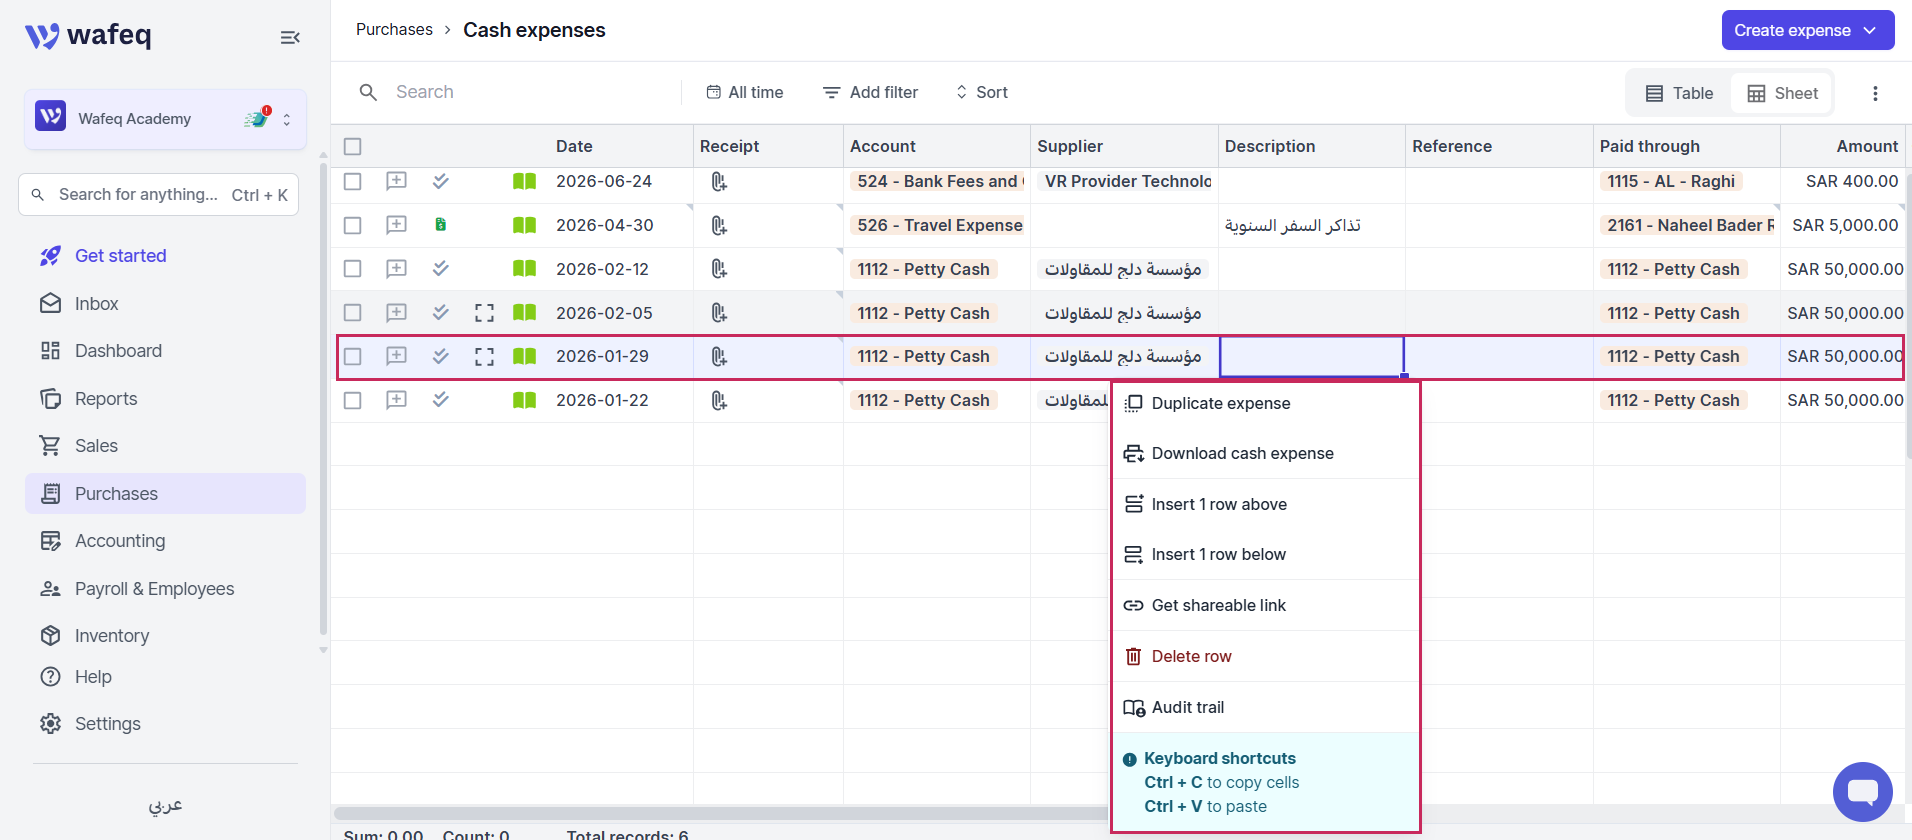Open the Wafeq Academy organization switcher
Viewport: 1912px width, 840px height.
coord(165,119)
